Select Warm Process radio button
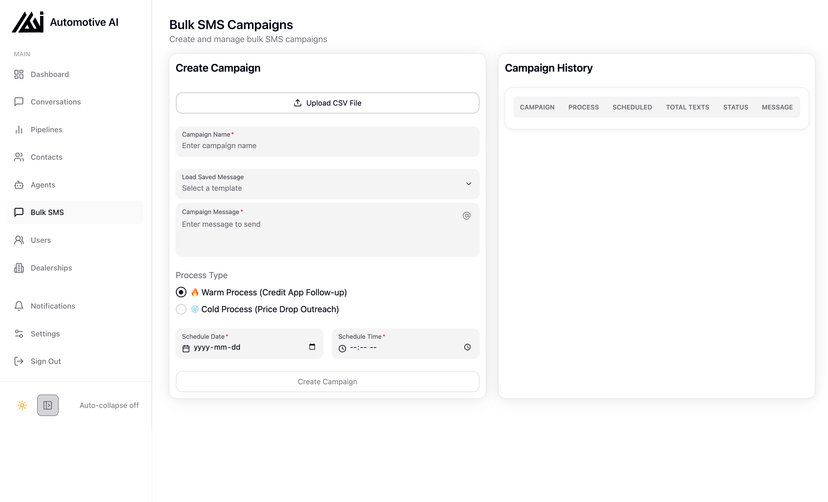The height and width of the screenshot is (502, 828). [x=181, y=292]
